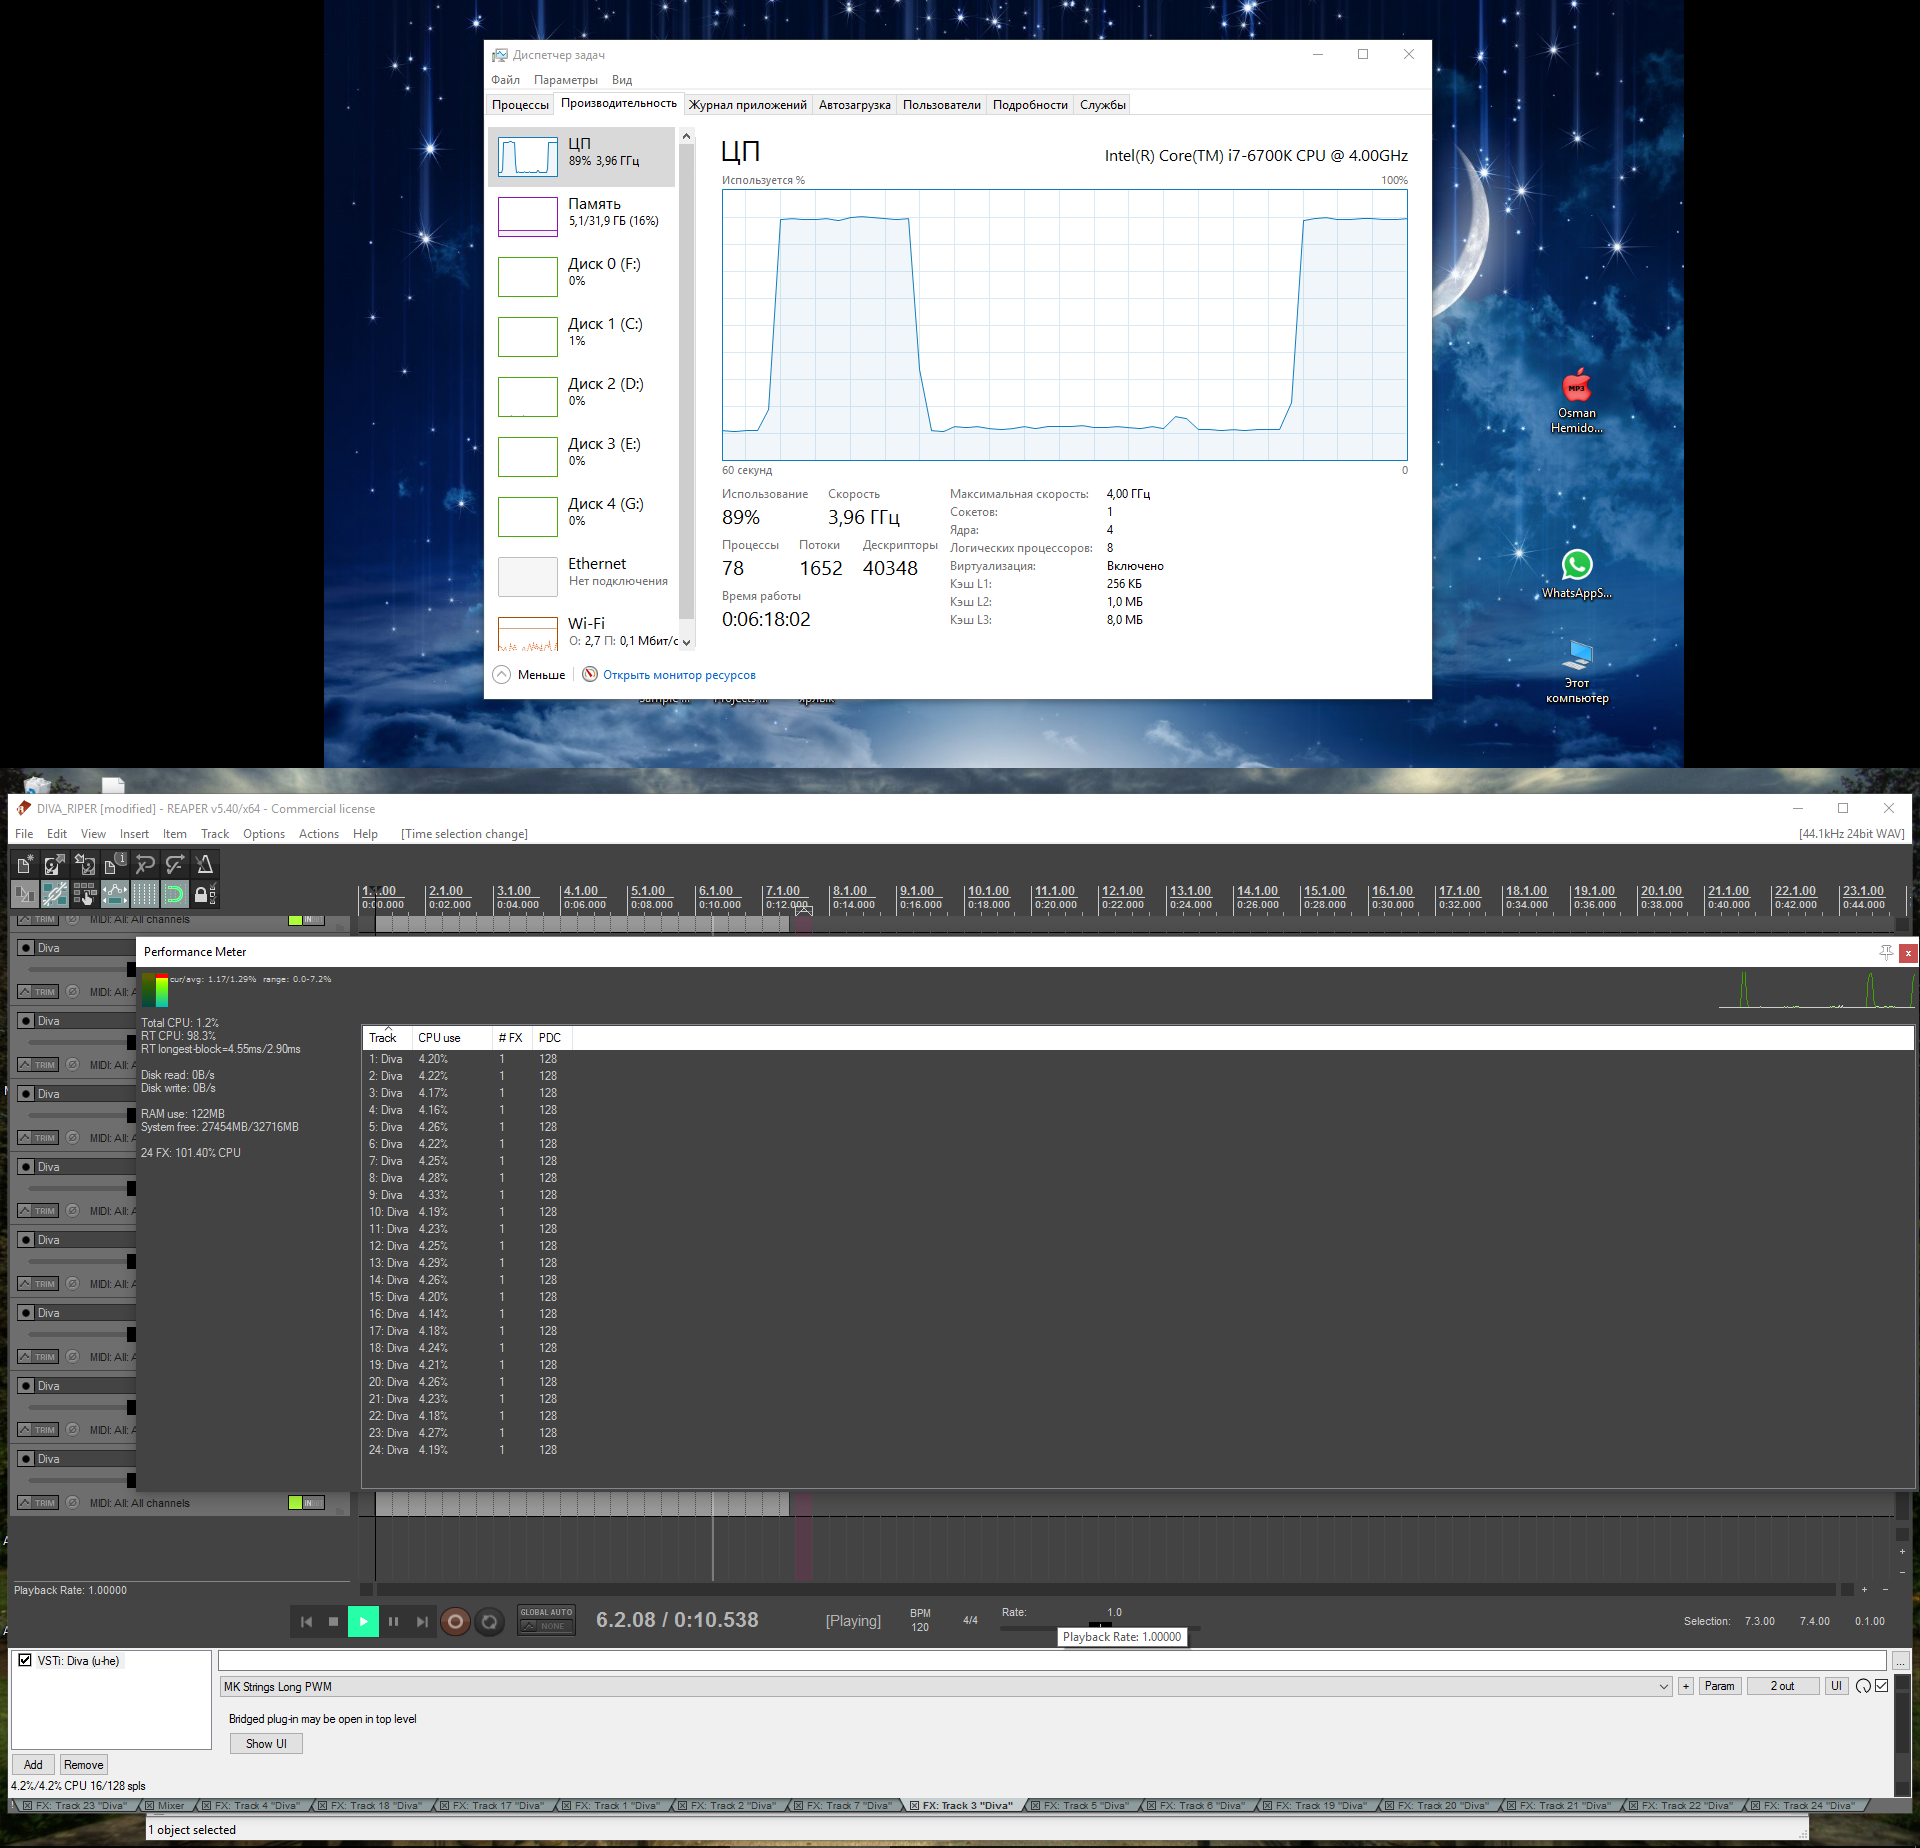1920x1848 pixels.
Task: Toggle the VSTi: Diva (u-he) enable checkbox
Action: coord(25,1660)
